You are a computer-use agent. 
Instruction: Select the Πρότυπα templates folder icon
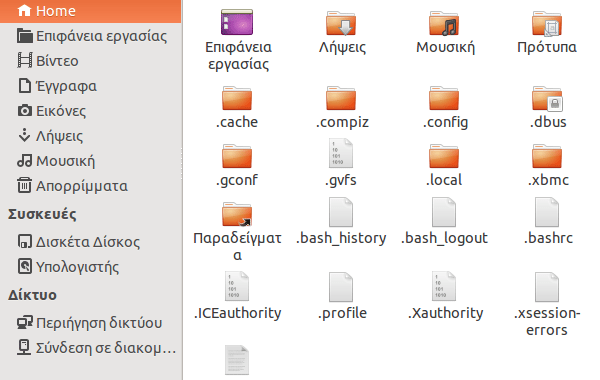547,23
